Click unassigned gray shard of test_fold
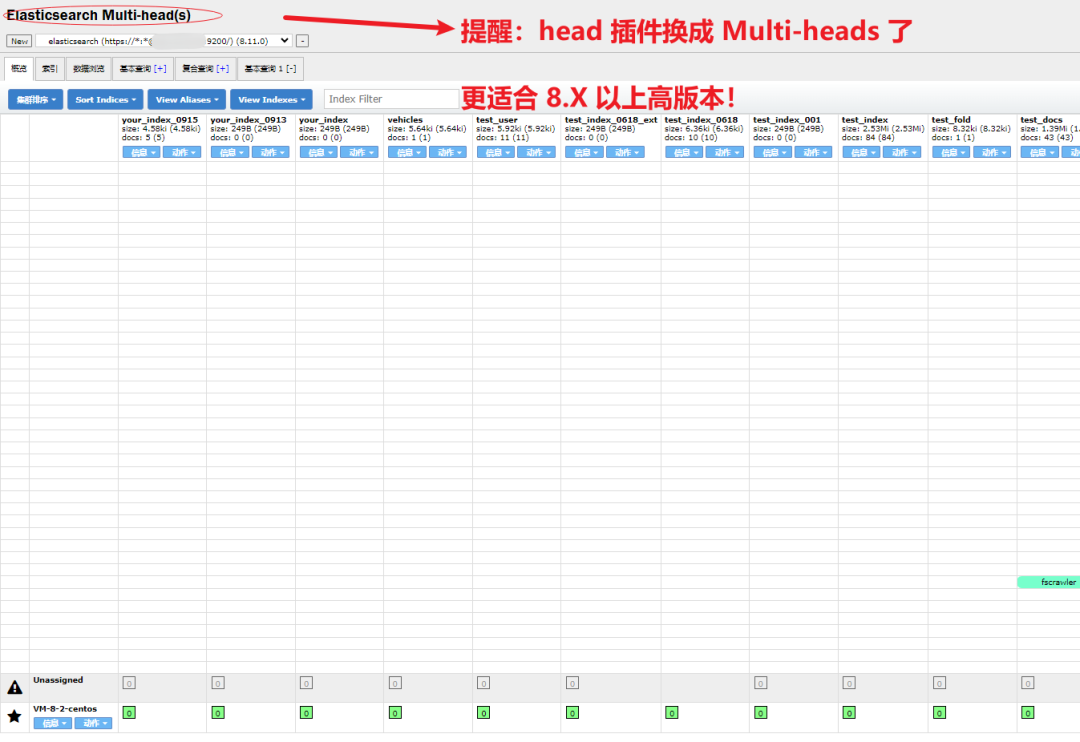The image size is (1080, 742). [939, 683]
